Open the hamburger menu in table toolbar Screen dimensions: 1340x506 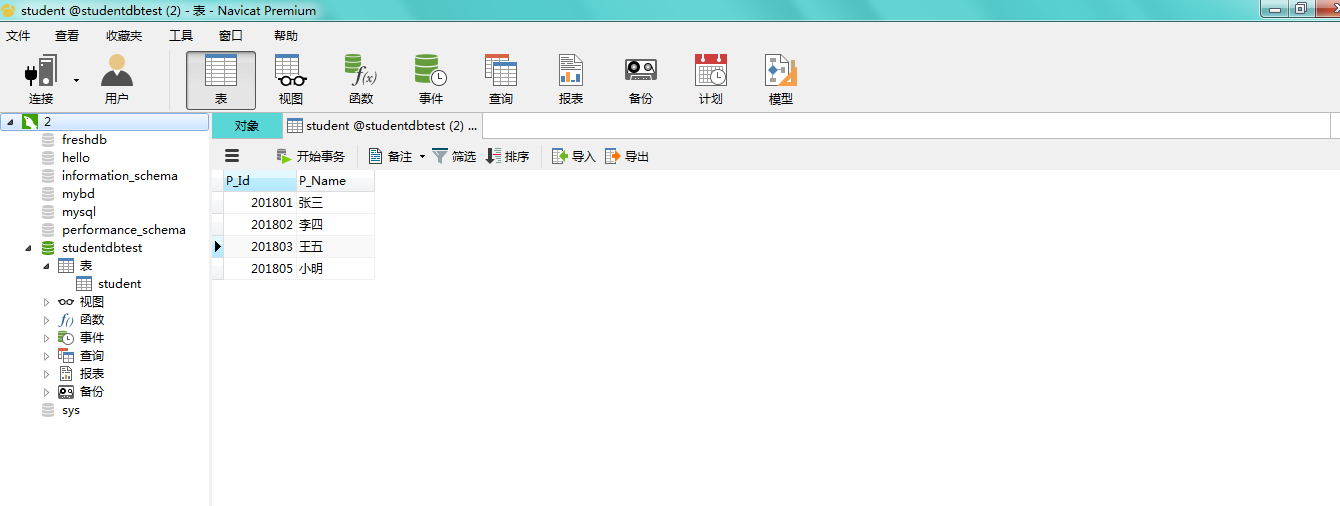coord(232,156)
